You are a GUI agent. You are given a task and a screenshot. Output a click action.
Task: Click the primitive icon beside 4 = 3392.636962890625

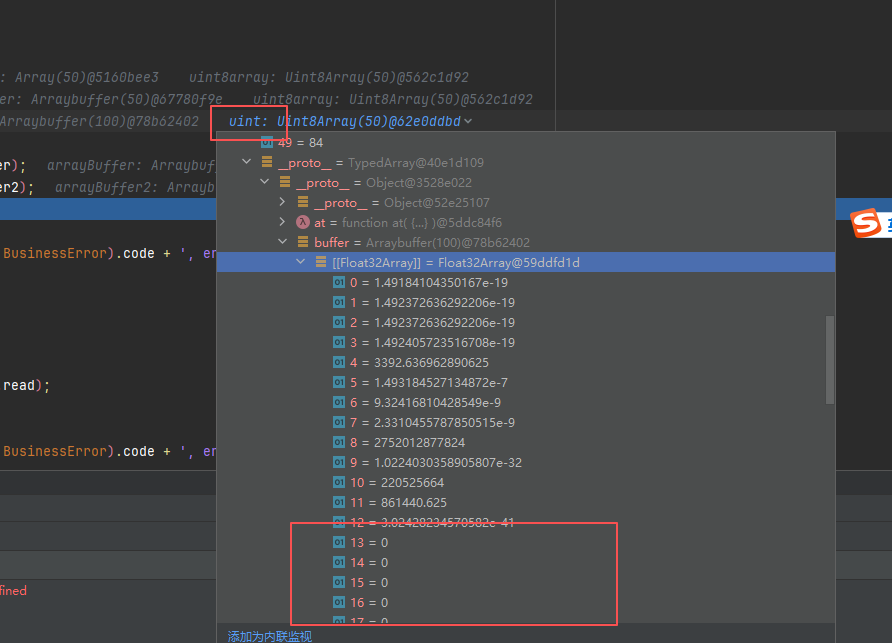339,362
